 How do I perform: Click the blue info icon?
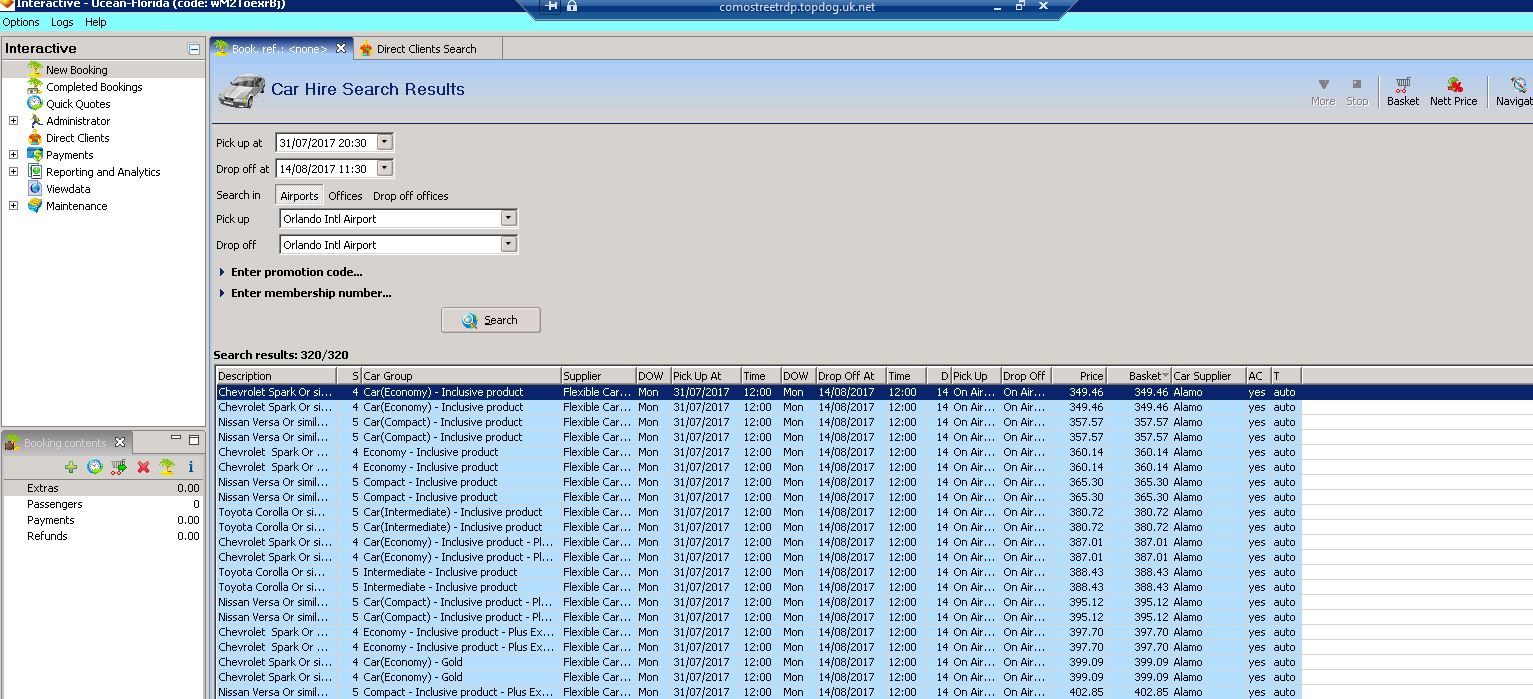[191, 467]
